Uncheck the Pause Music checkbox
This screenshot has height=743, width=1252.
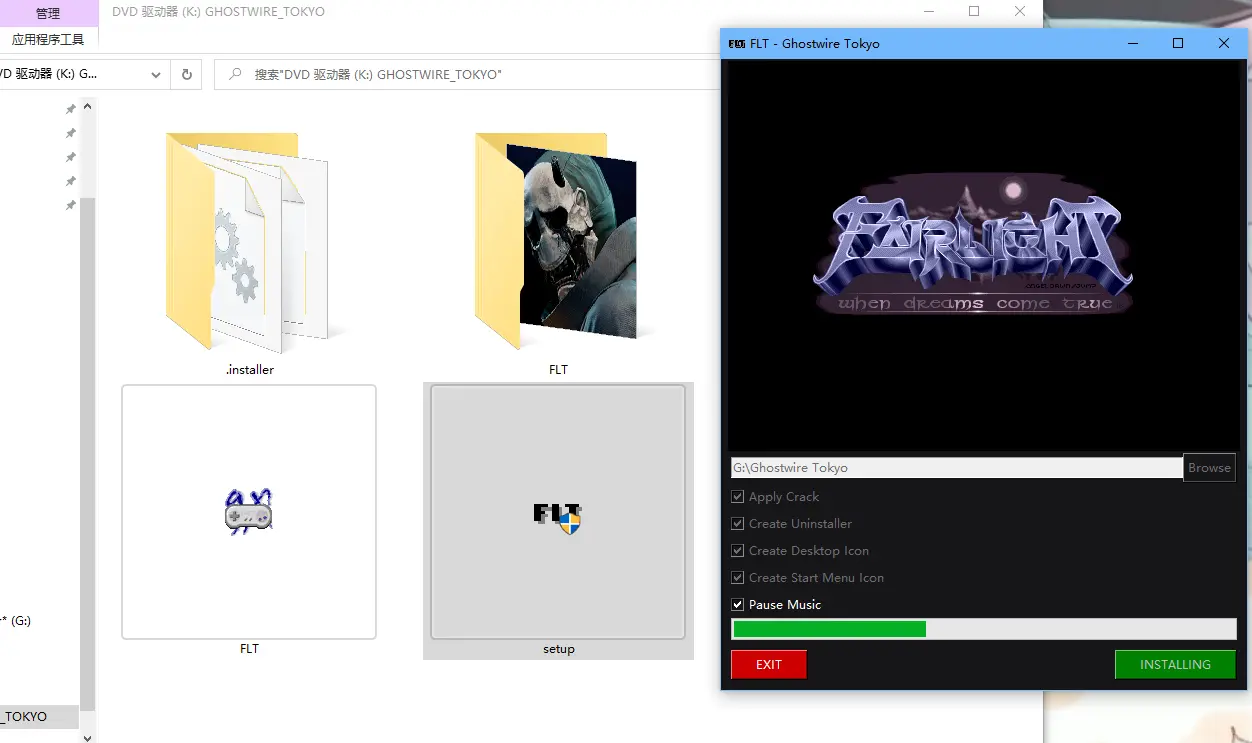coord(738,605)
